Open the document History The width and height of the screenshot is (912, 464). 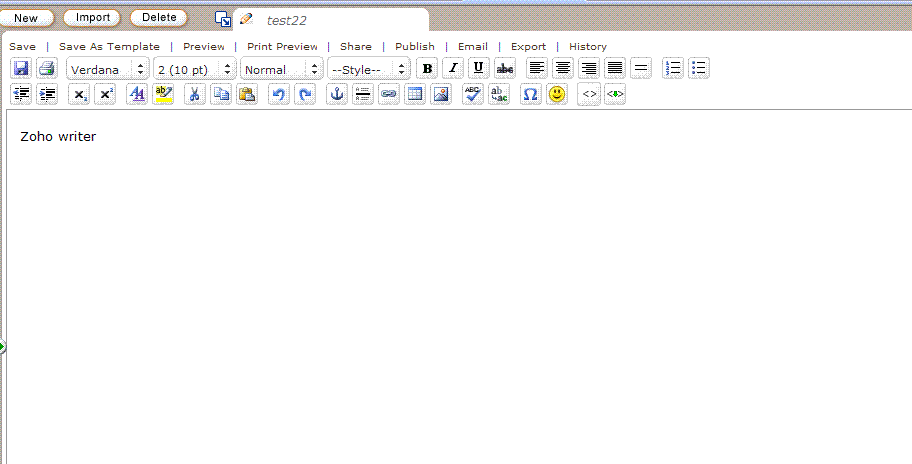pyautogui.click(x=587, y=47)
